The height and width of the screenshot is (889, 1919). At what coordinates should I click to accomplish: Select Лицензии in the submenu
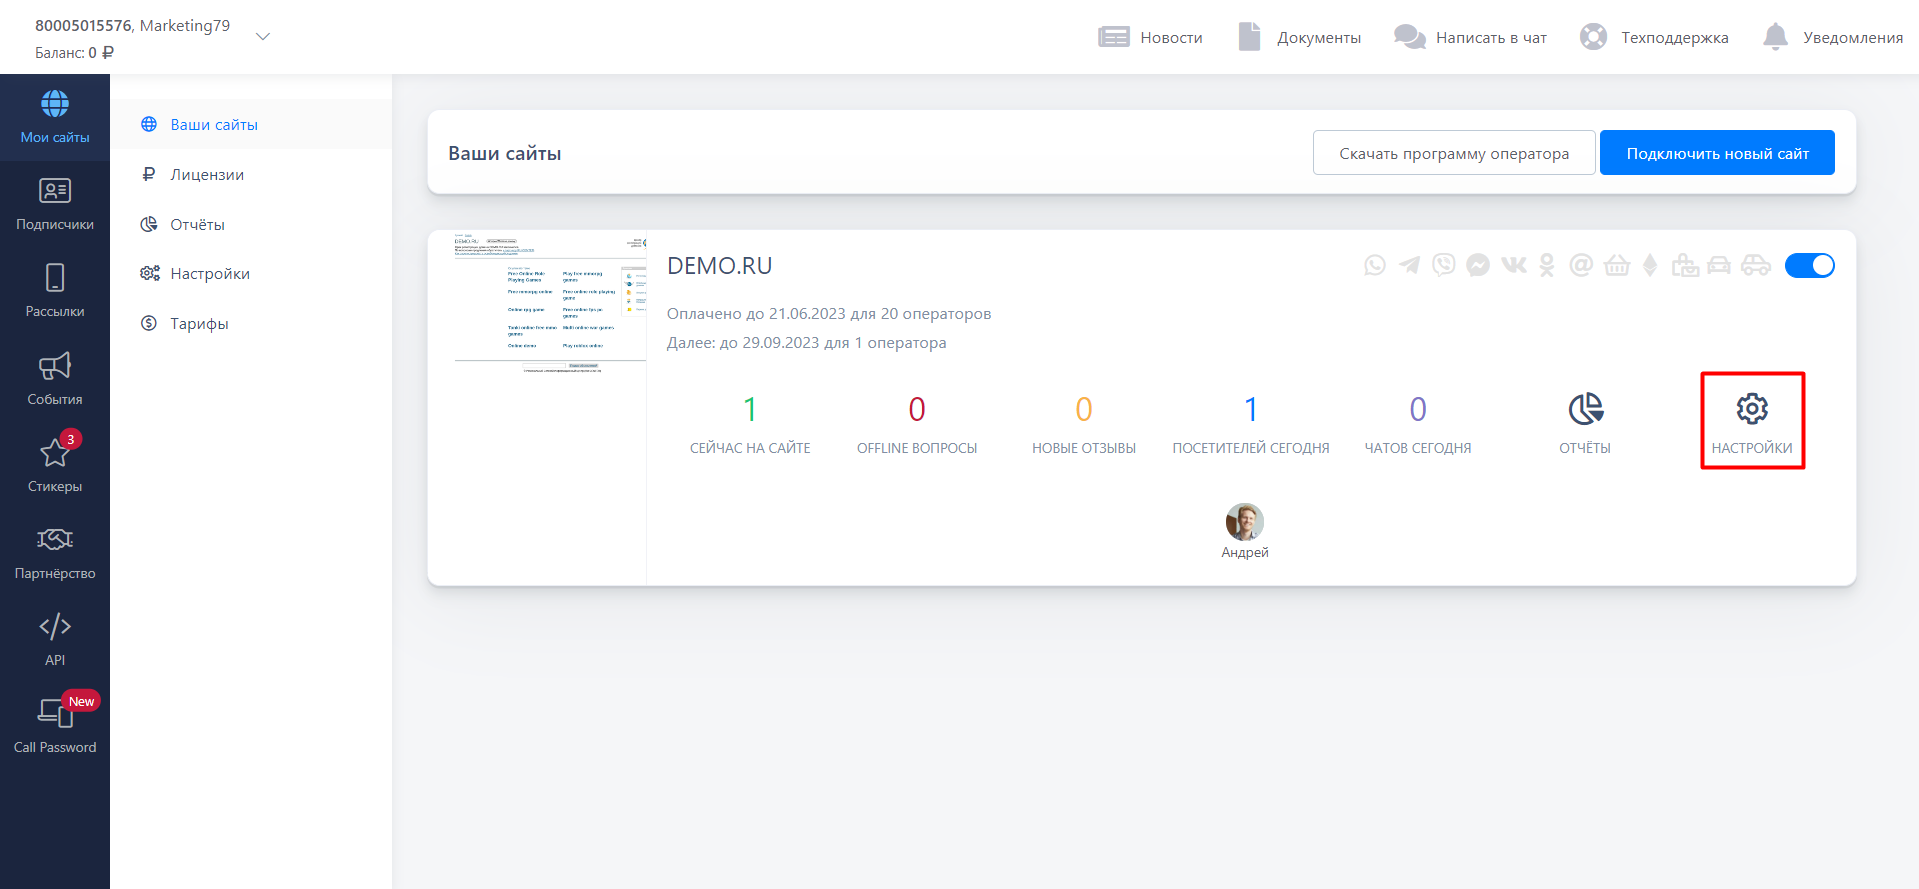(207, 174)
